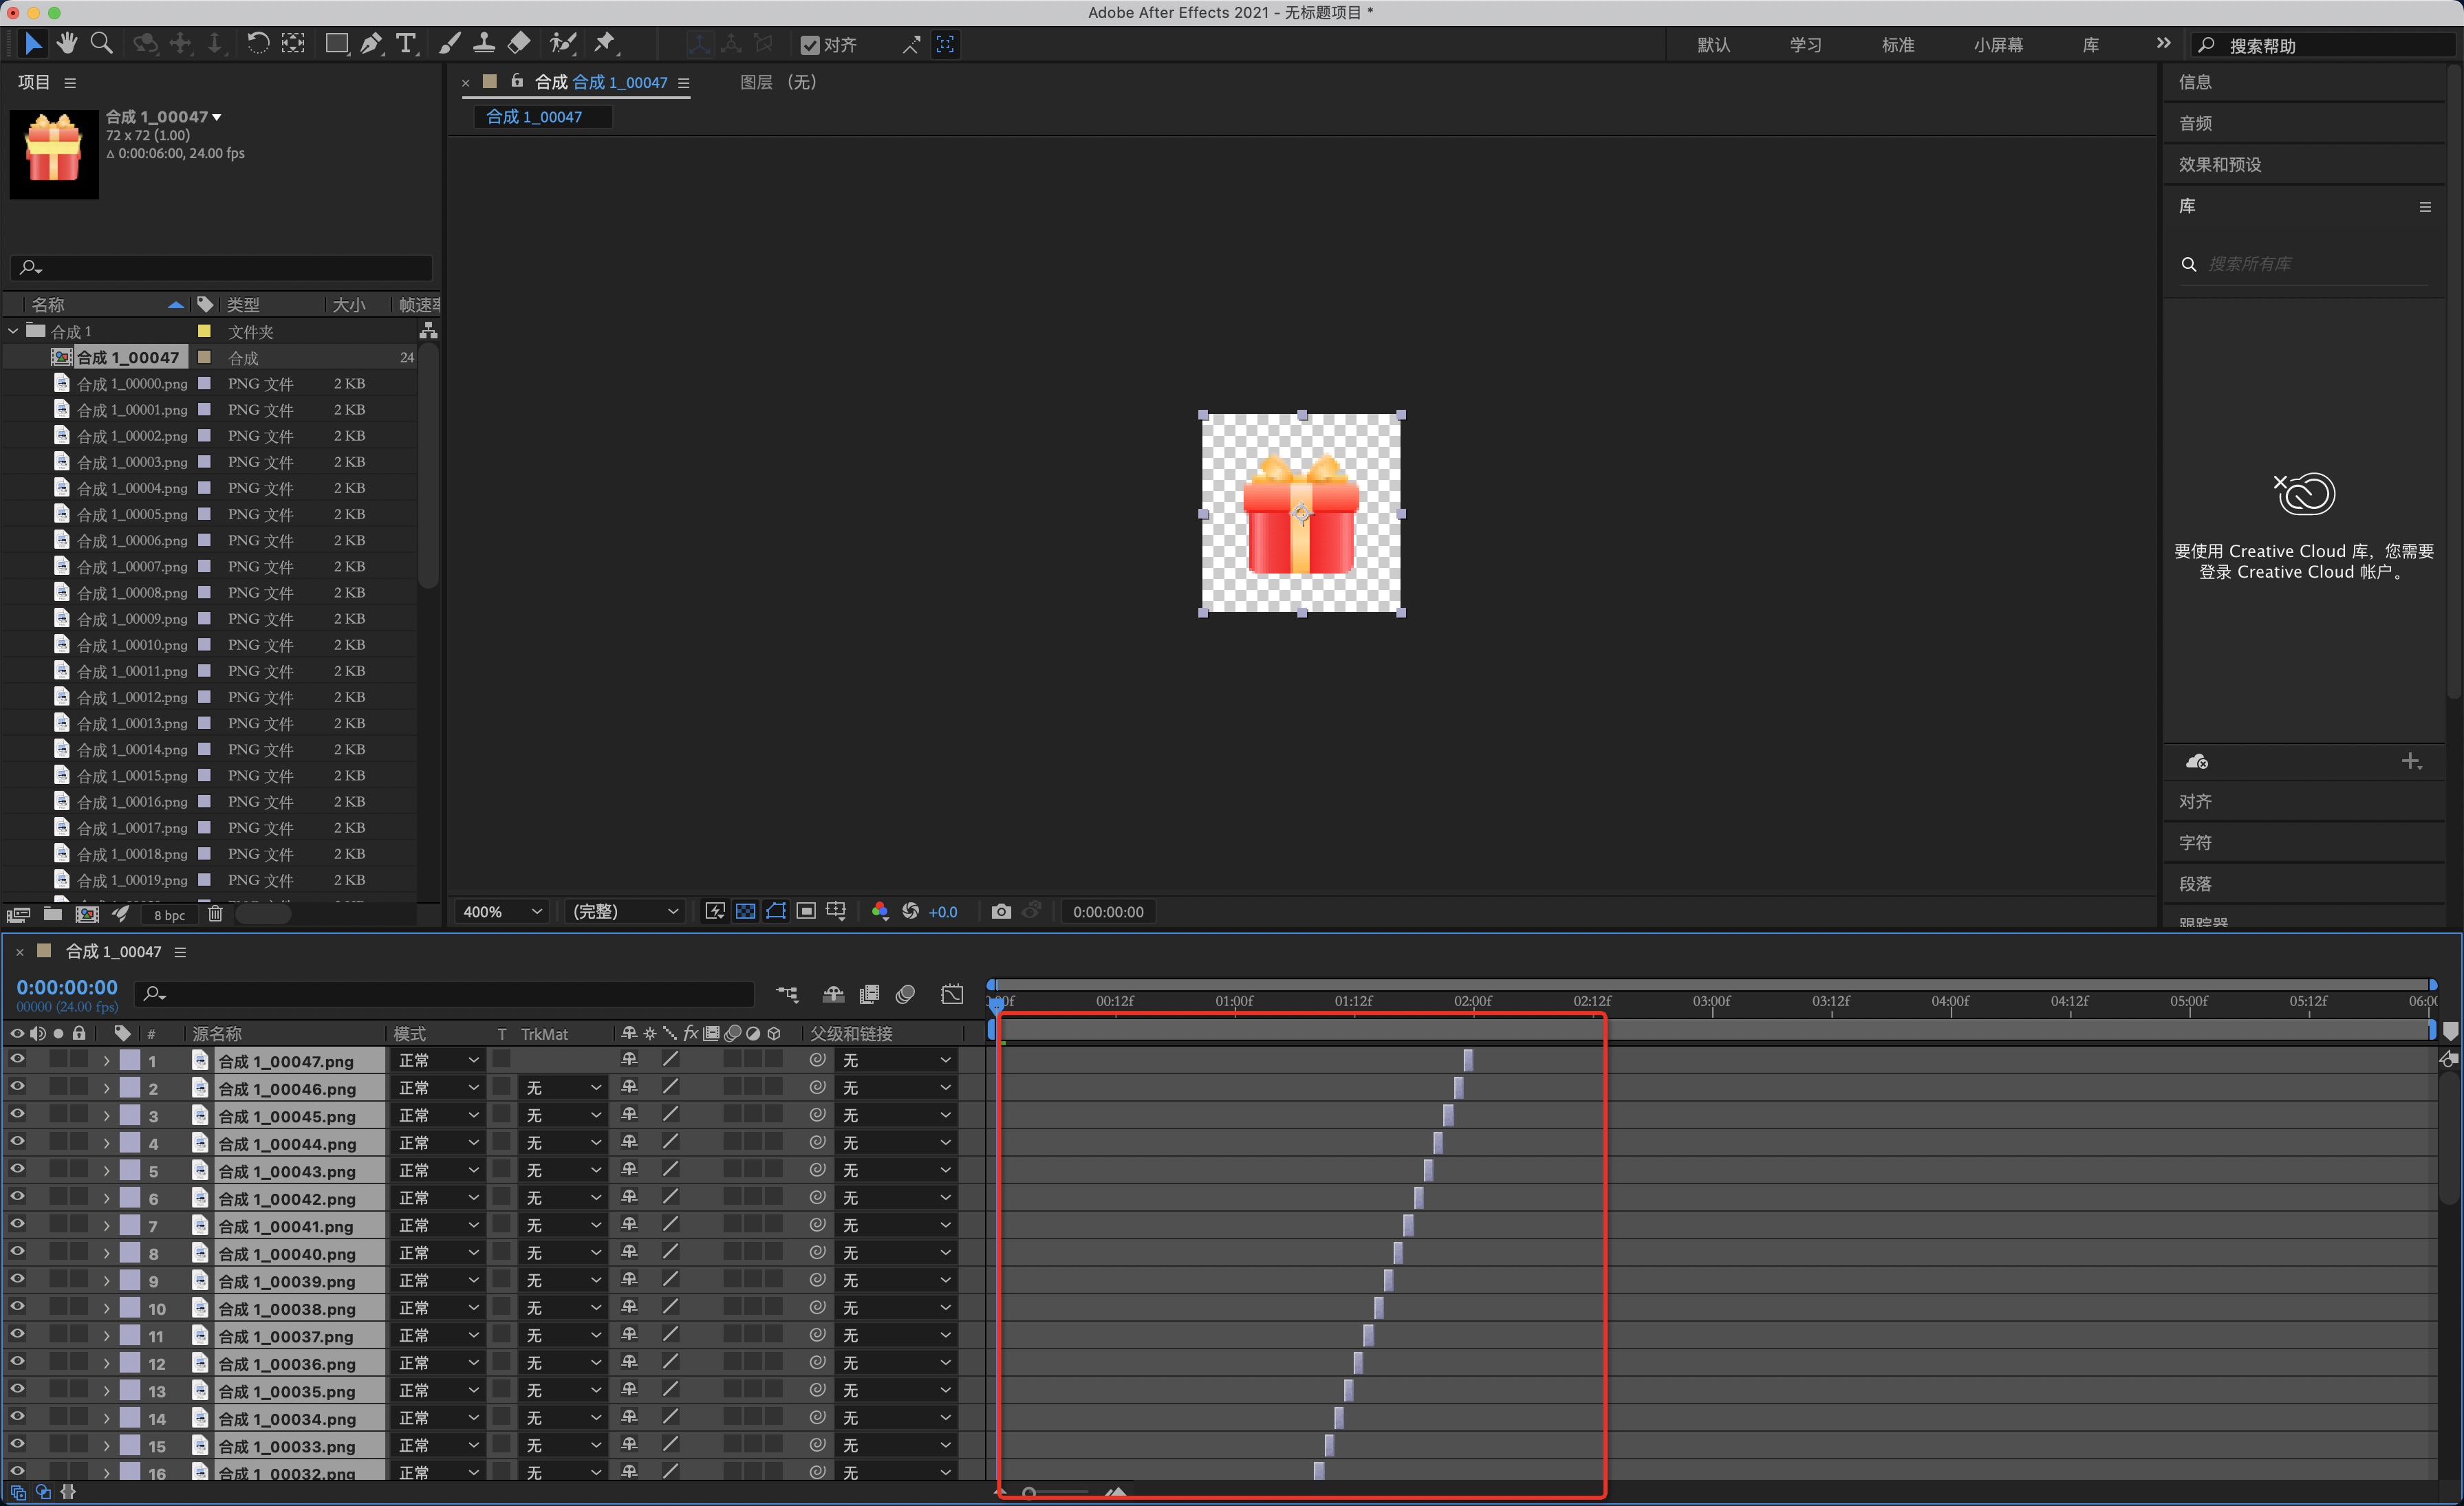Switch to the 标准 workspace

coord(1897,45)
